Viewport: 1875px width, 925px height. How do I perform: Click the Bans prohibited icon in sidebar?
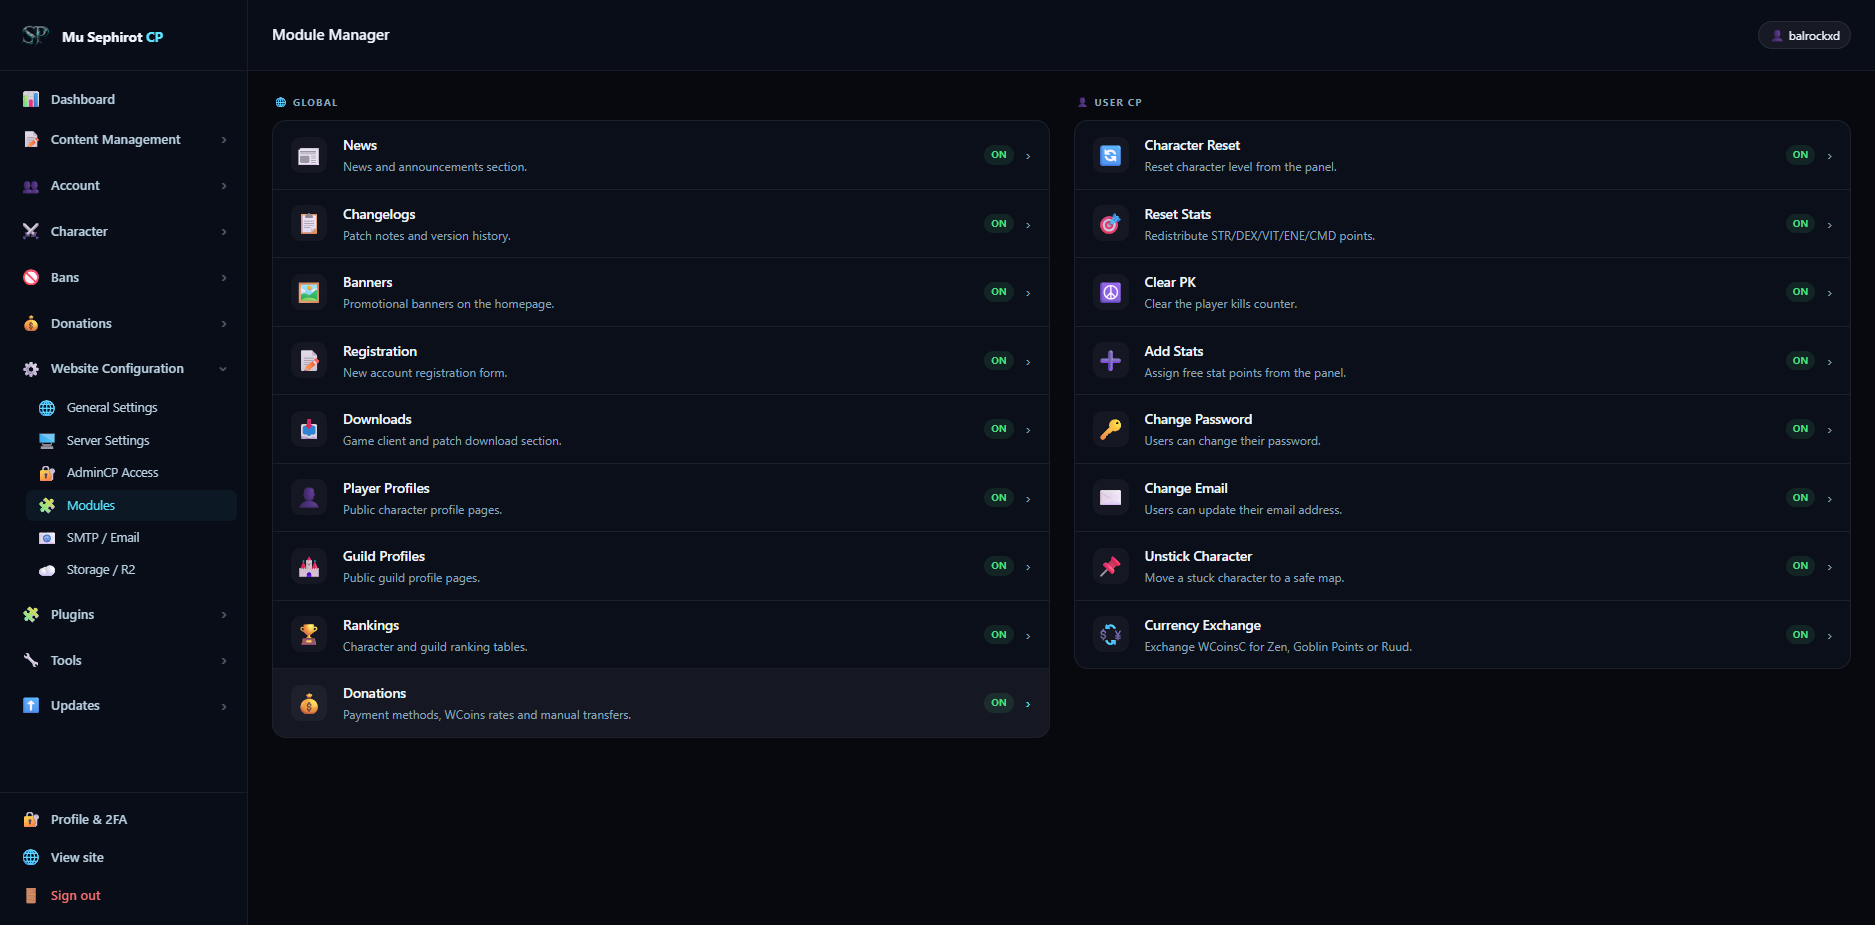(x=31, y=278)
